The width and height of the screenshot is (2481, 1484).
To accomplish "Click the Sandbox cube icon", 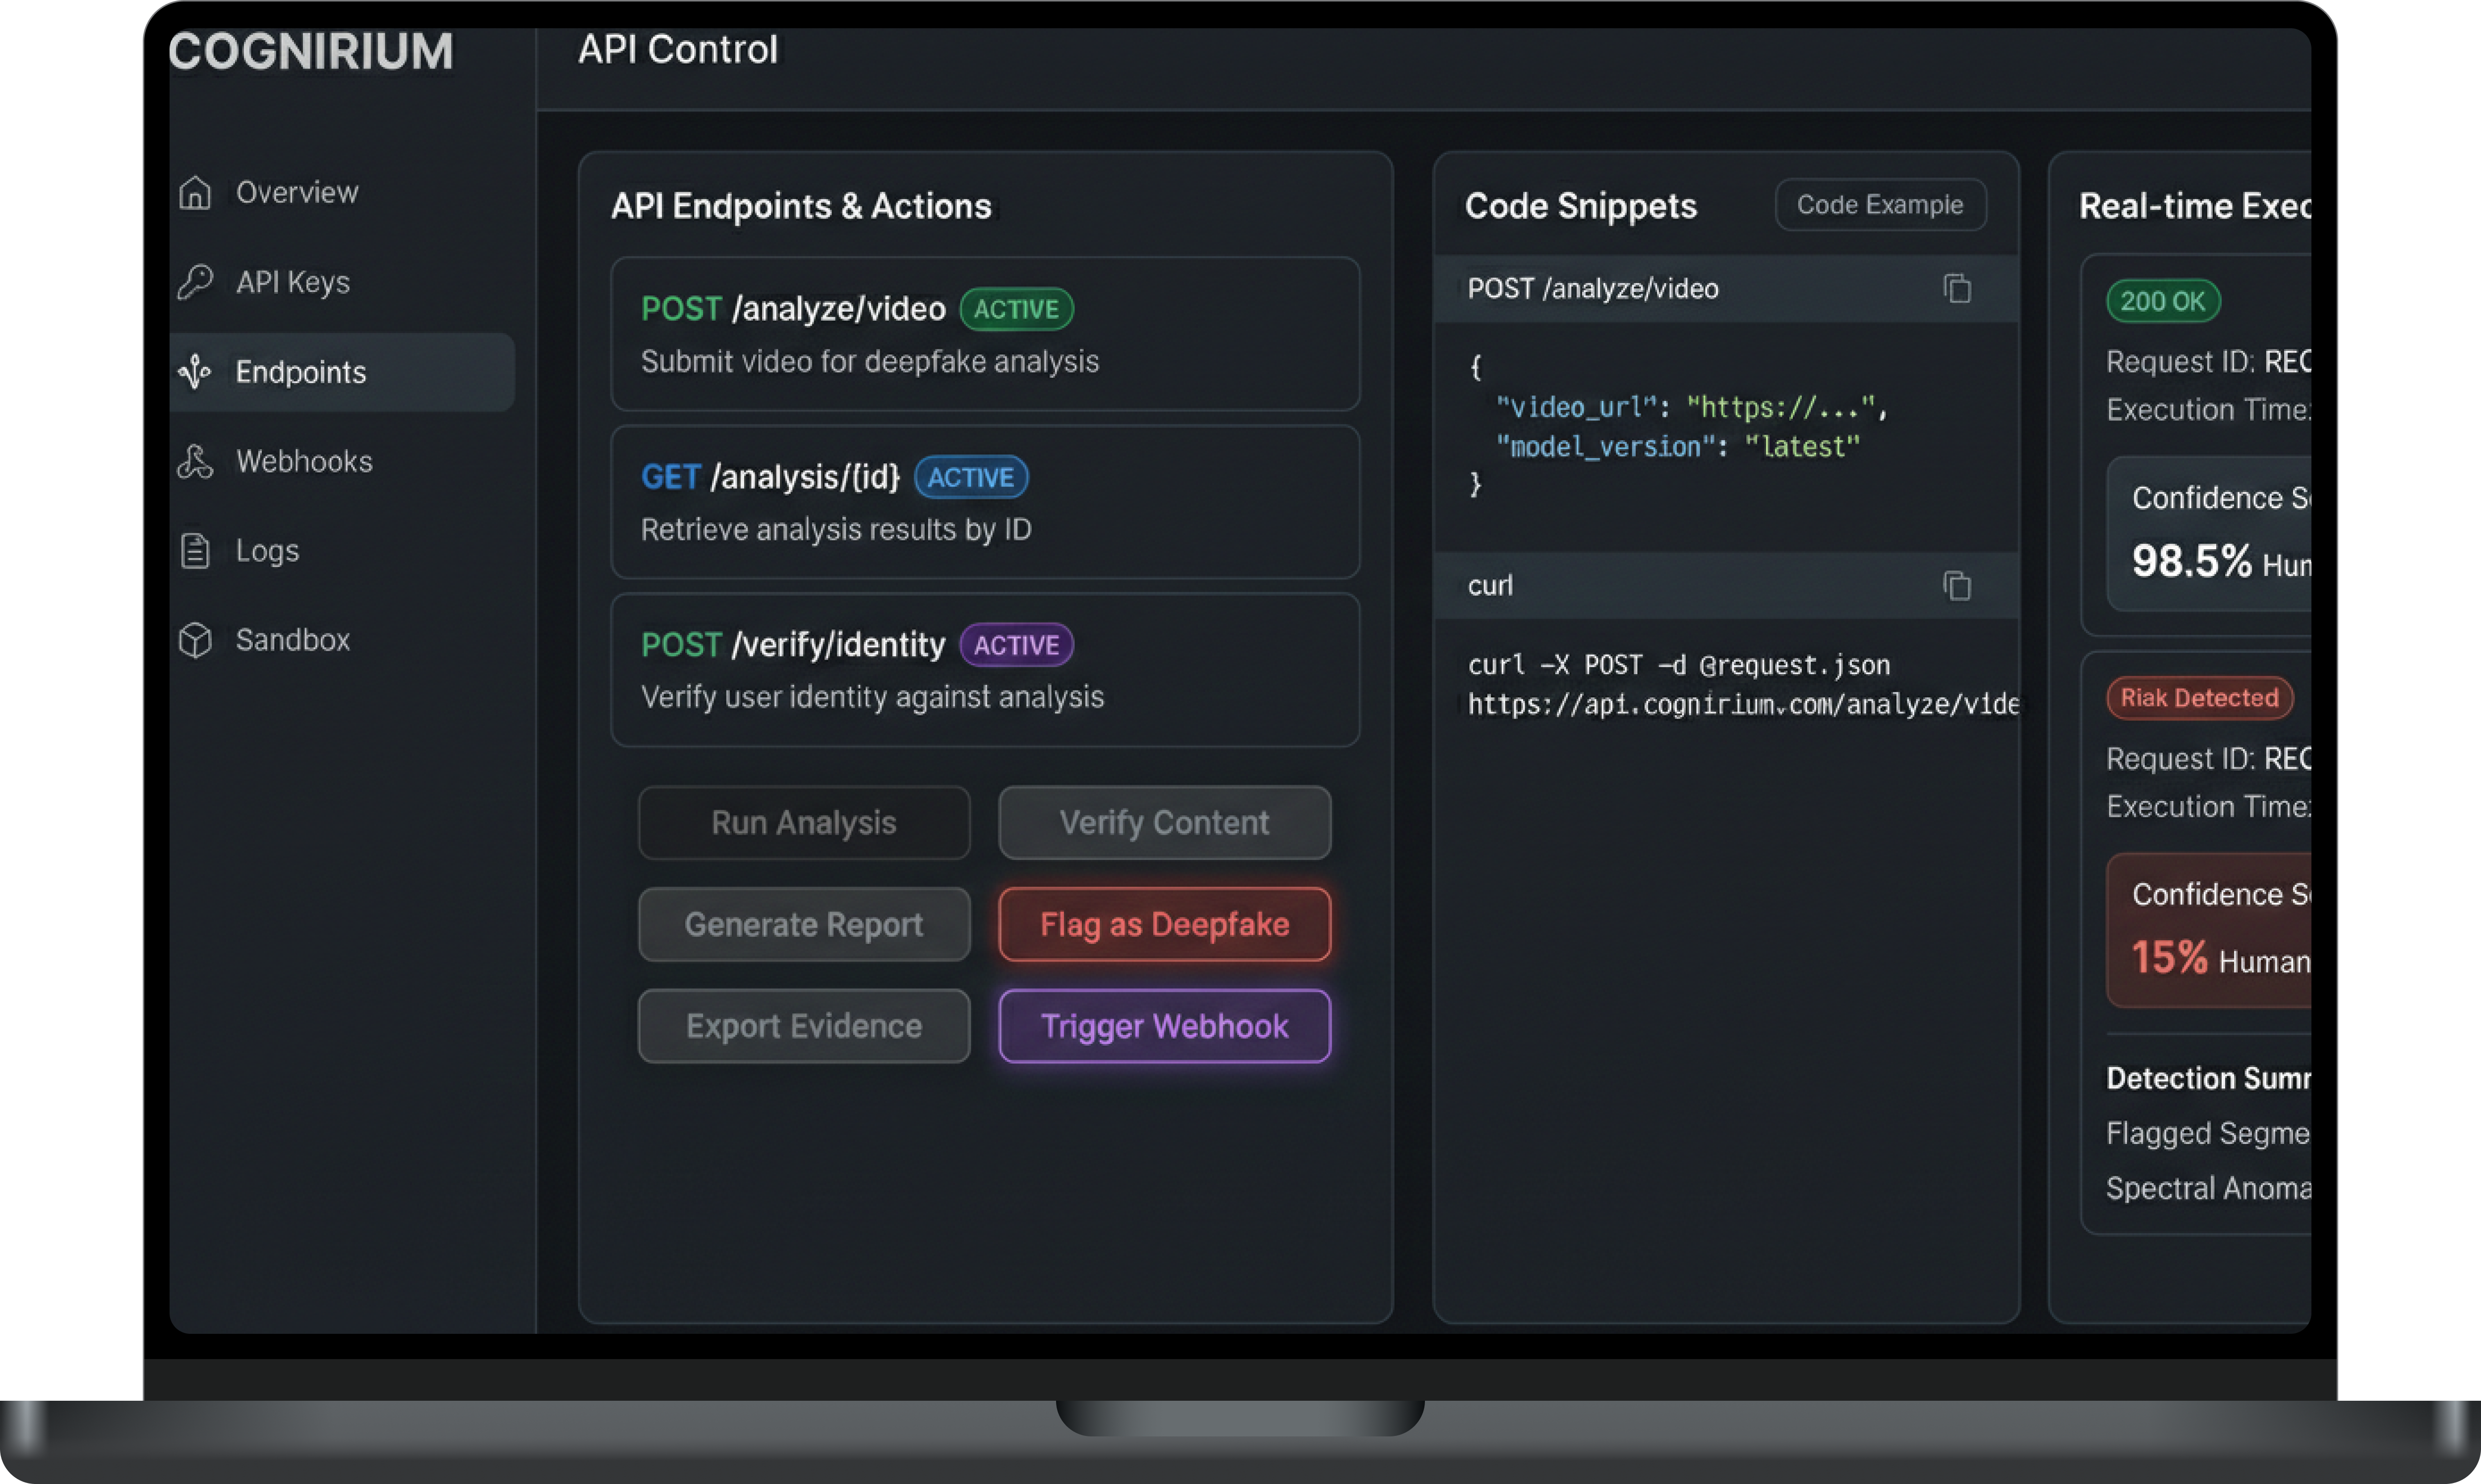I will tap(195, 640).
